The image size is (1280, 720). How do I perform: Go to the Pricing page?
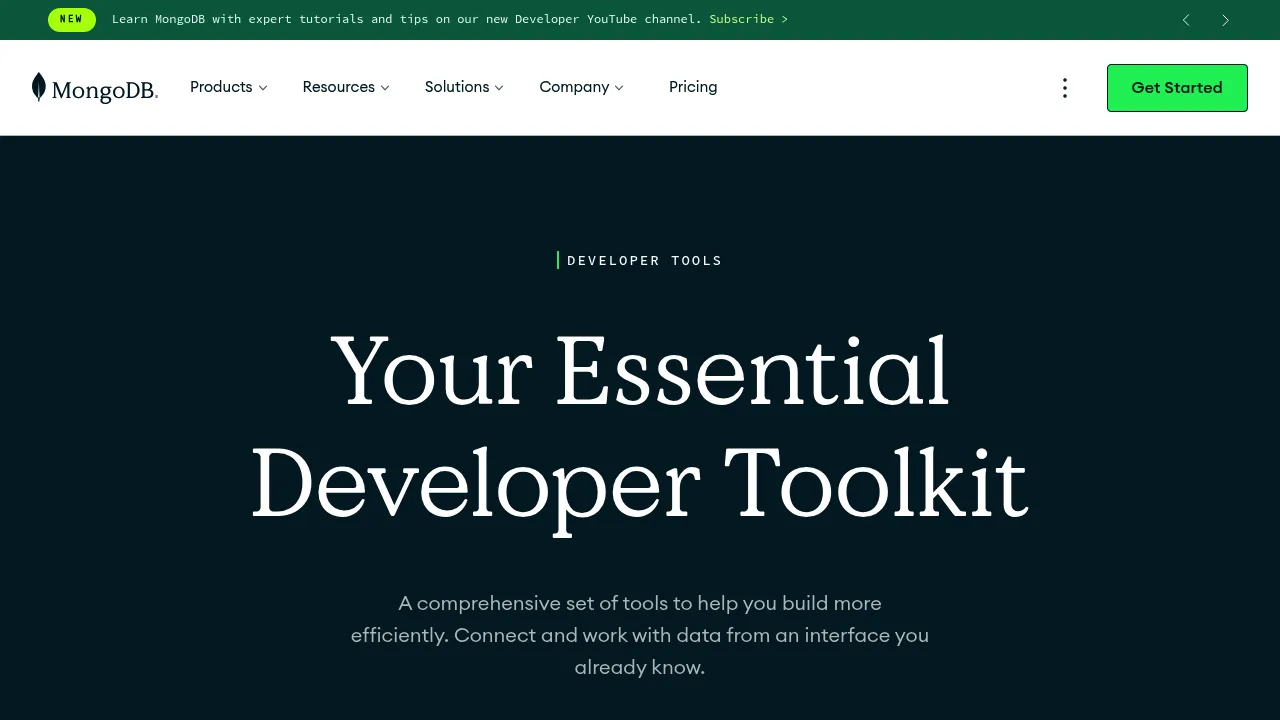coord(693,87)
